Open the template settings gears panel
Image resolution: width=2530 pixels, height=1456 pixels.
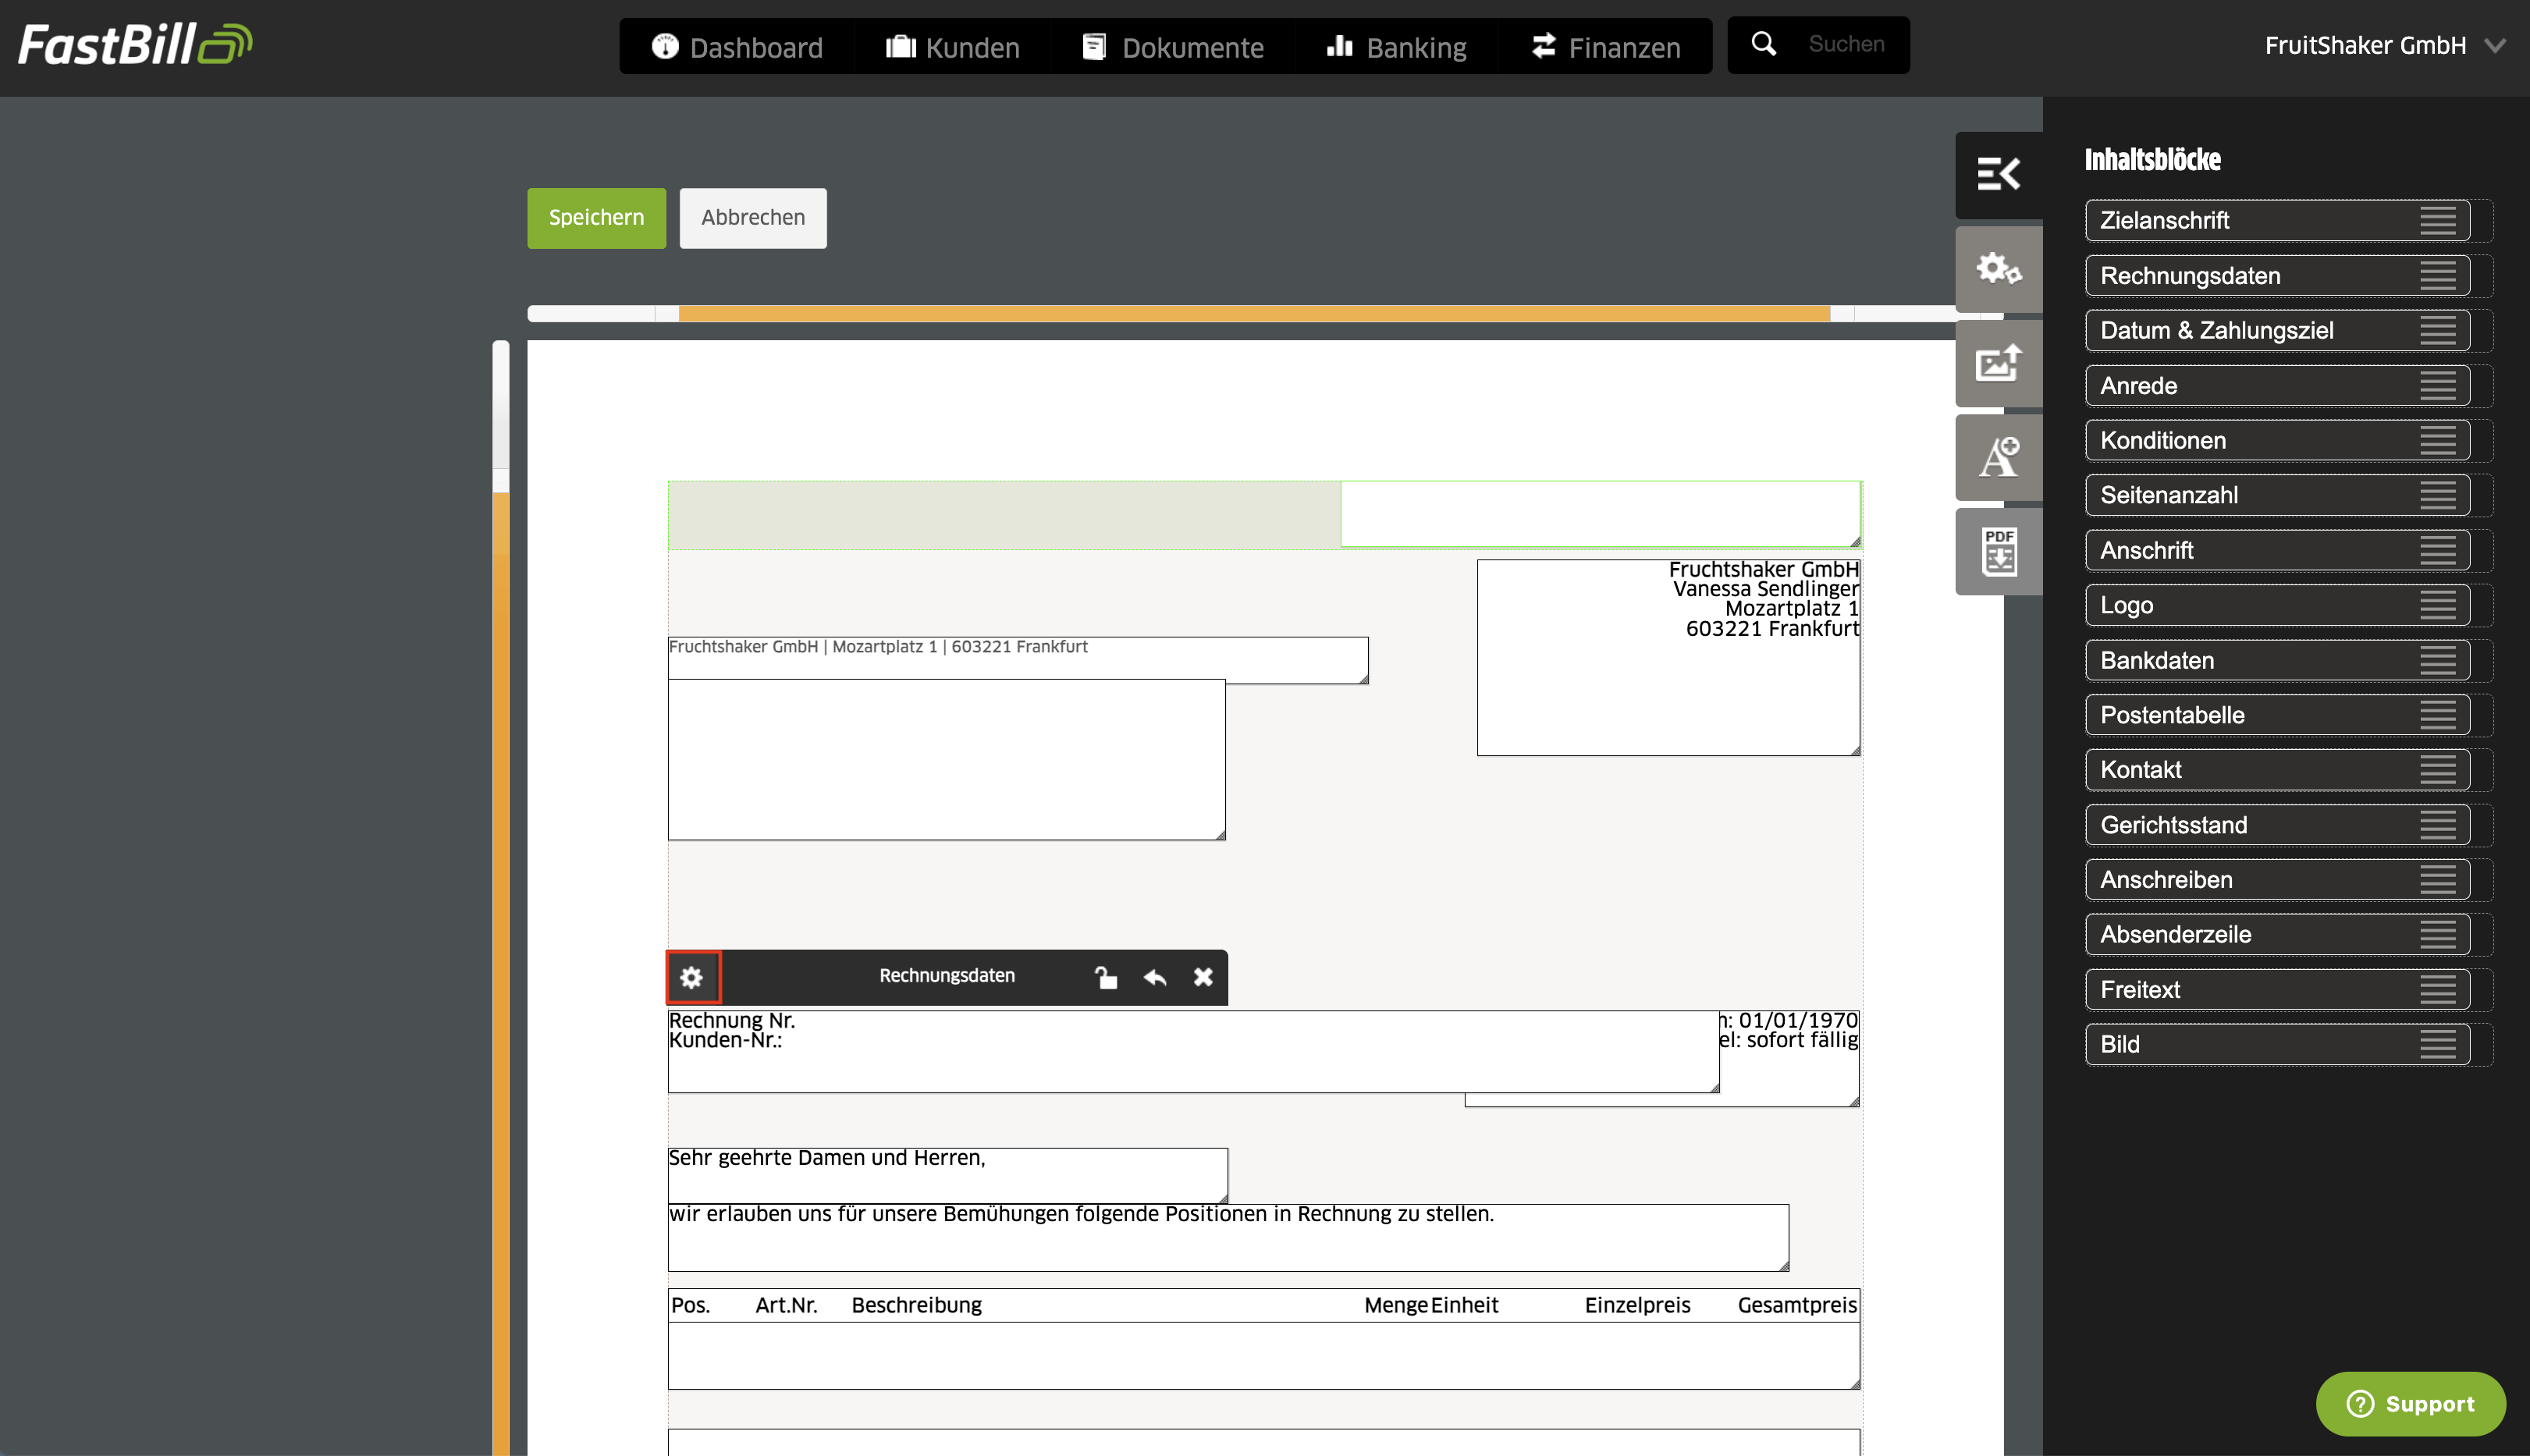tap(1998, 269)
